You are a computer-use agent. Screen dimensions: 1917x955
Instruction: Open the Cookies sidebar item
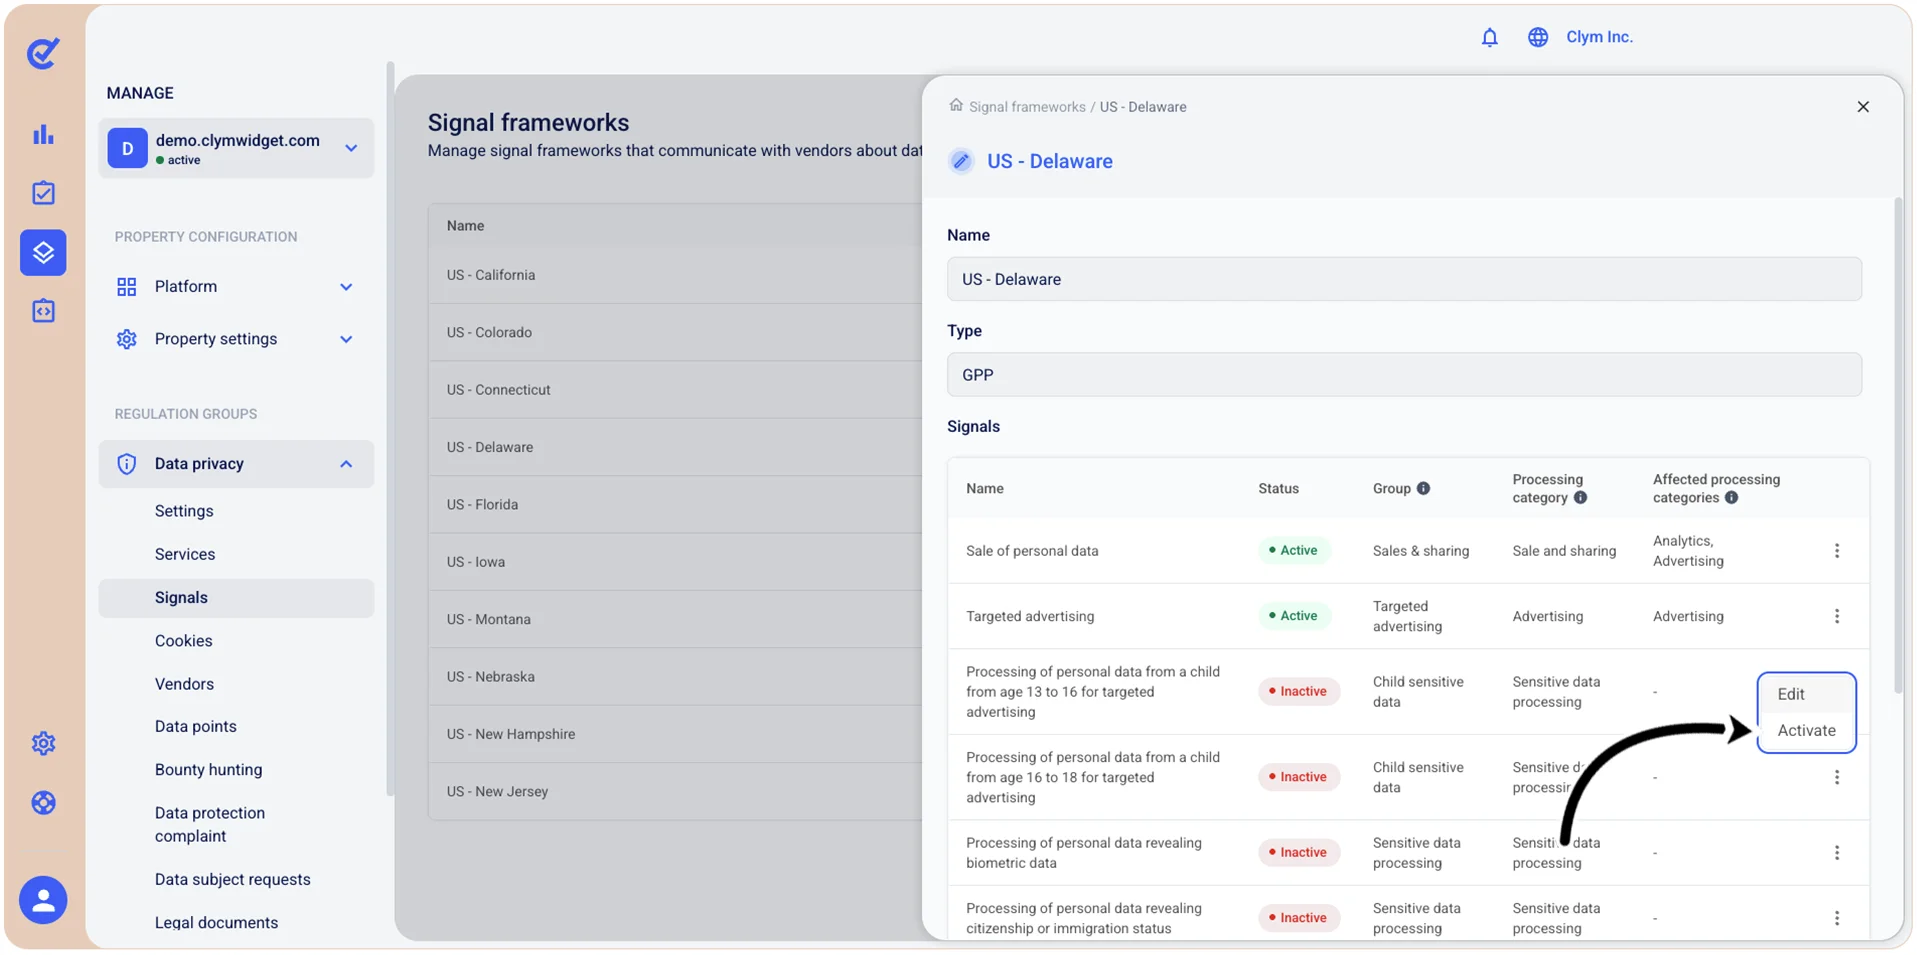[x=183, y=641]
